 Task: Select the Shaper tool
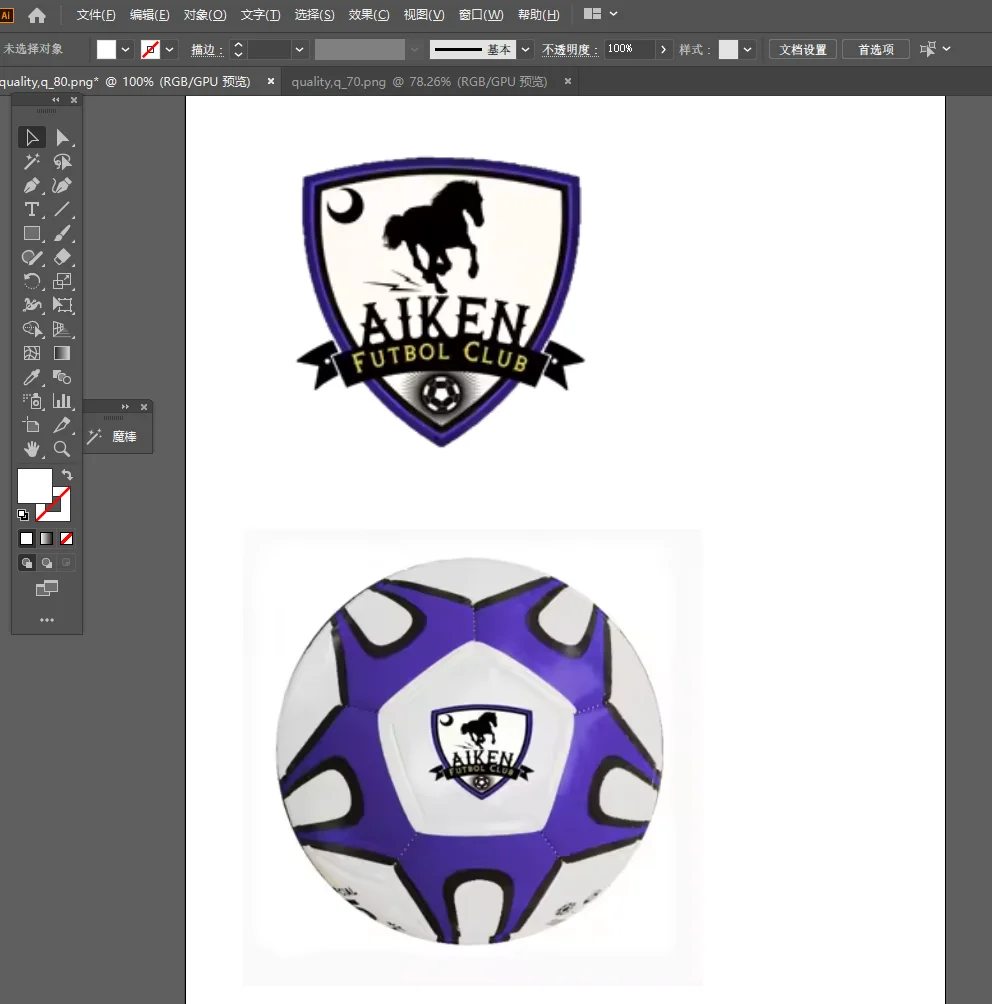point(31,257)
